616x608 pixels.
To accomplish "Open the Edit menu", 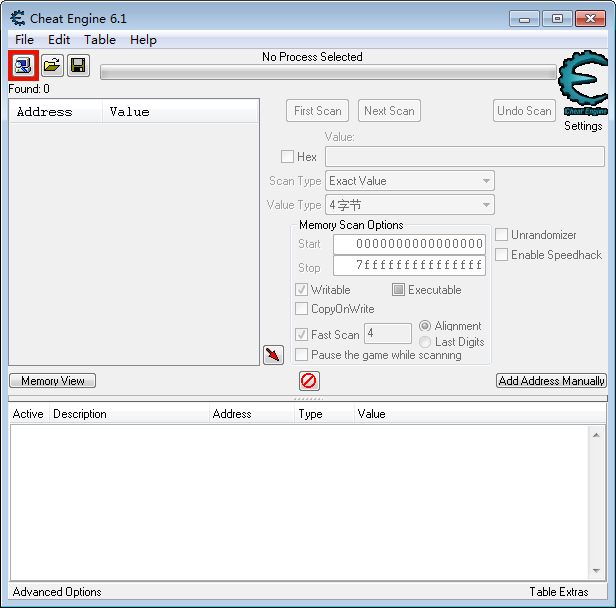I will click(59, 40).
